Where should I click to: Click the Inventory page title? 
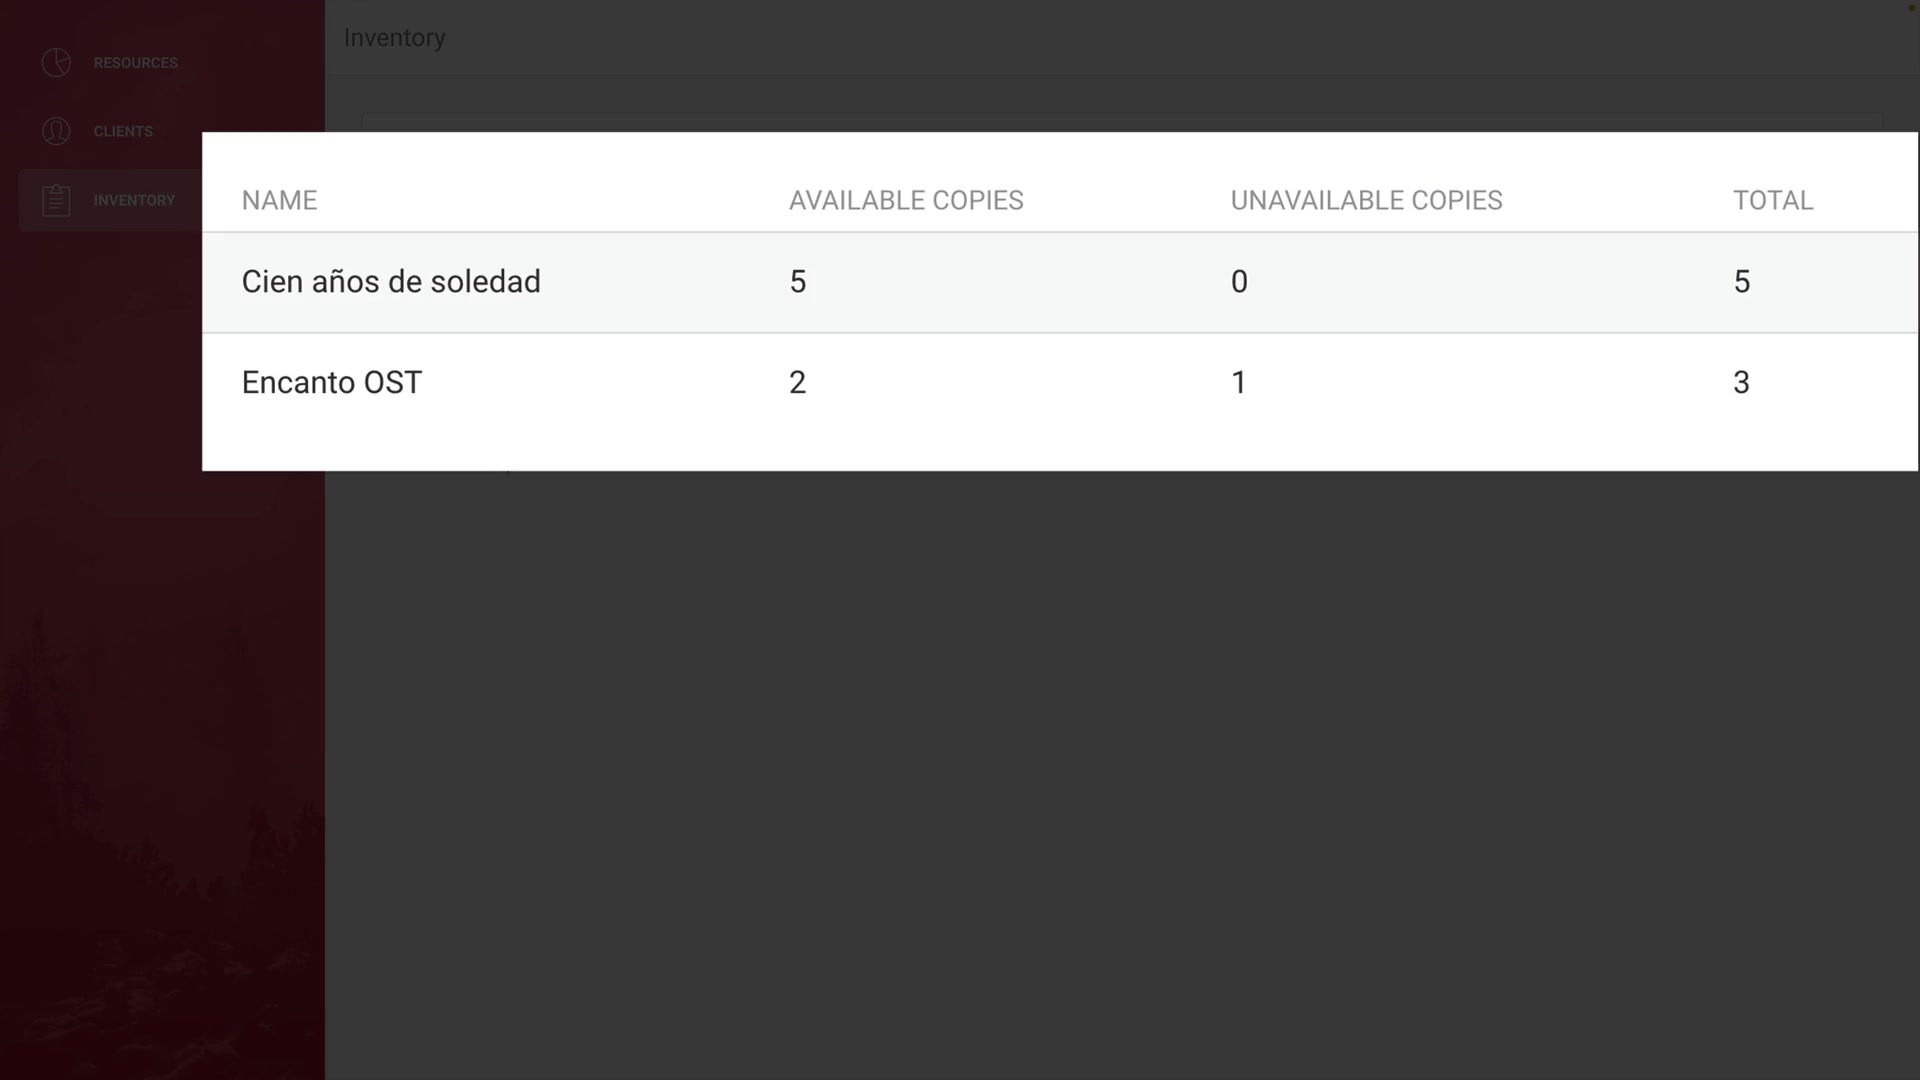point(394,38)
